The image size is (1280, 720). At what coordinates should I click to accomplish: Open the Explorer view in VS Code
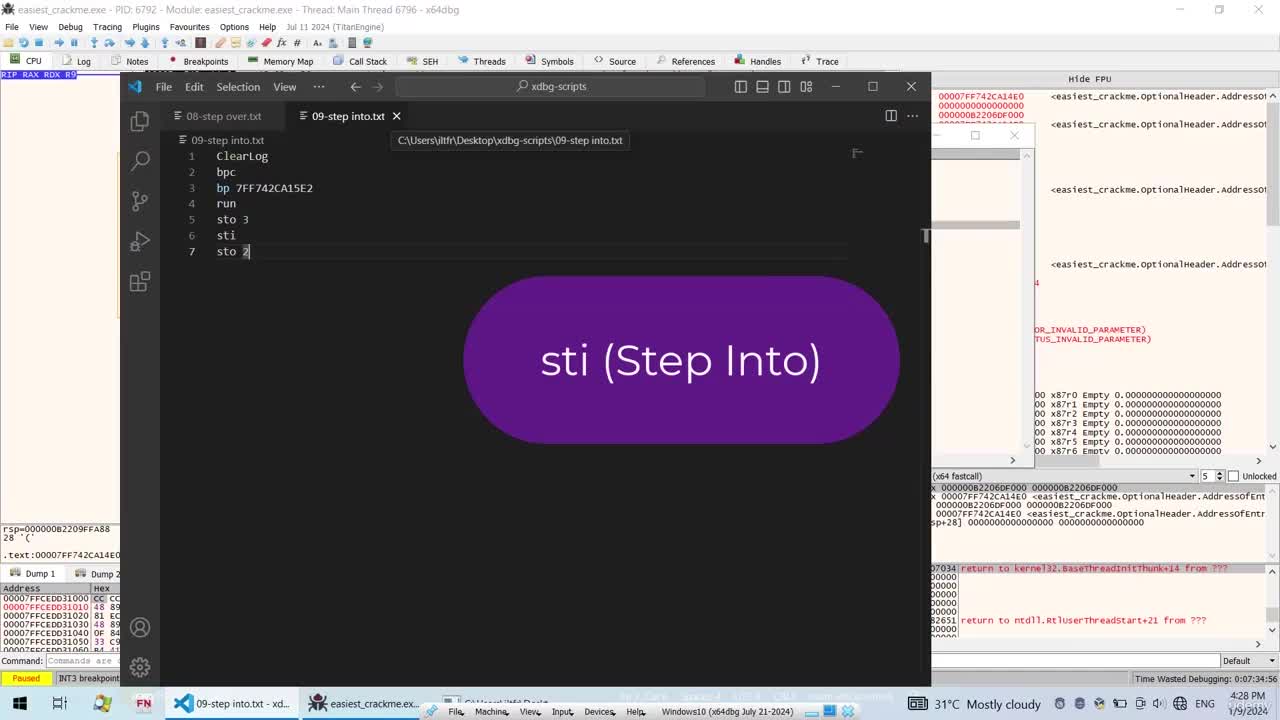point(140,121)
